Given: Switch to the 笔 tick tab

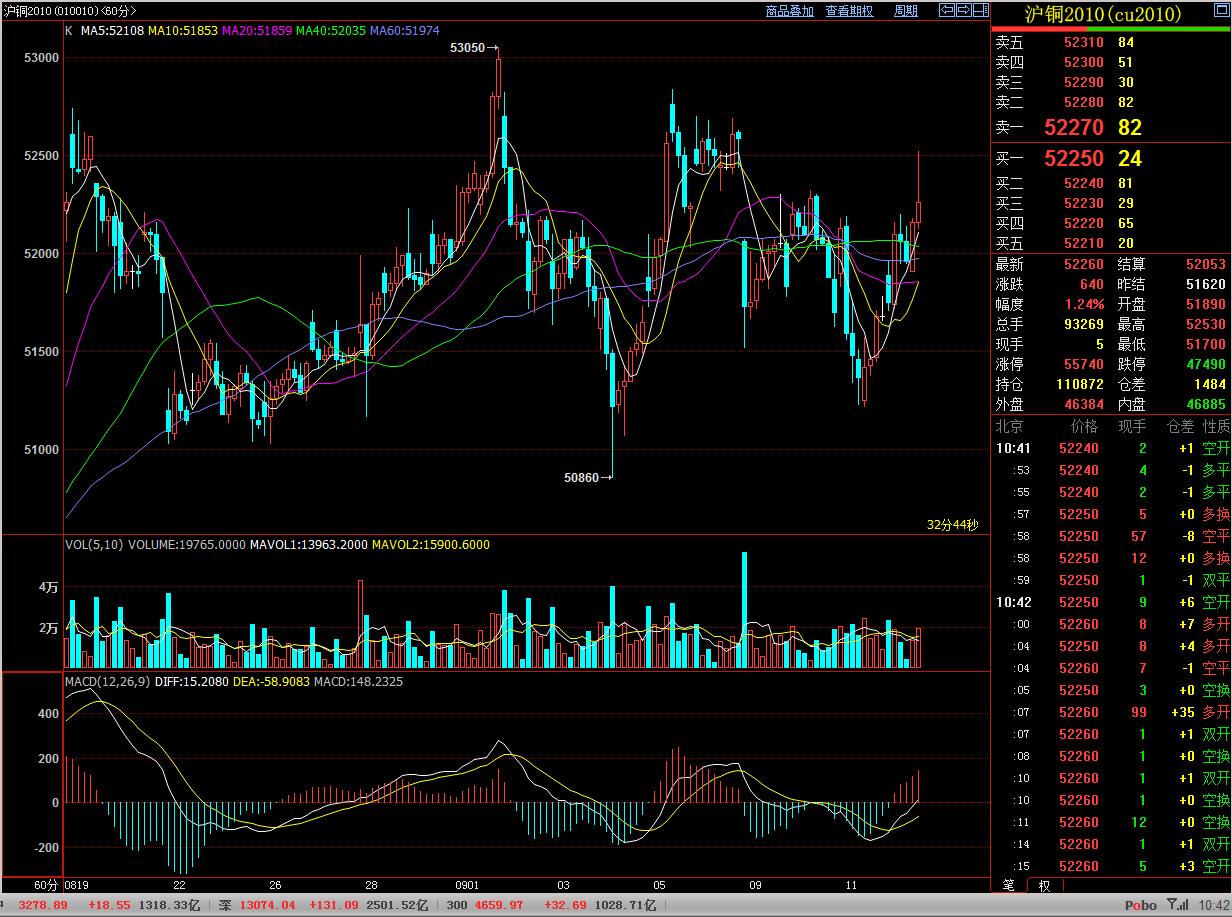Looking at the screenshot, I should (x=1008, y=885).
